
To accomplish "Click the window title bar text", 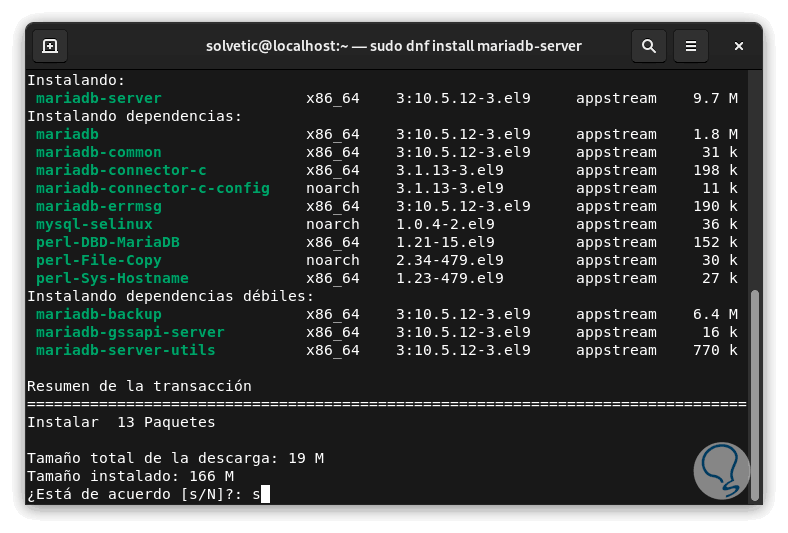I will [x=393, y=46].
